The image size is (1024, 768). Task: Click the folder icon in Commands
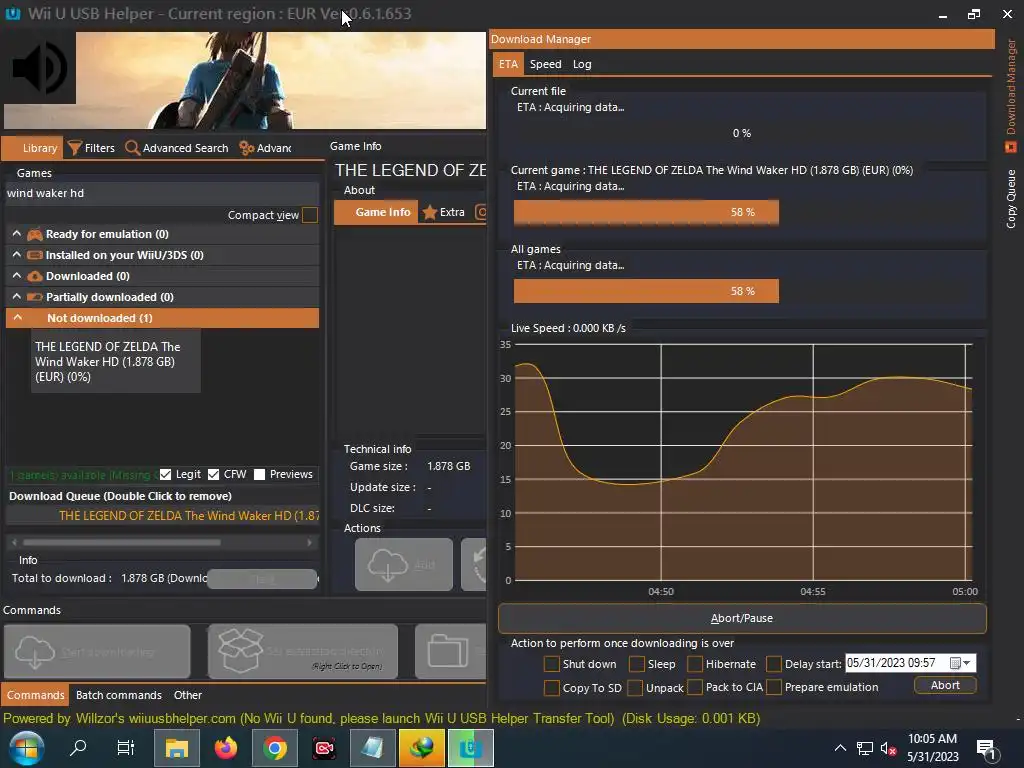[x=447, y=650]
